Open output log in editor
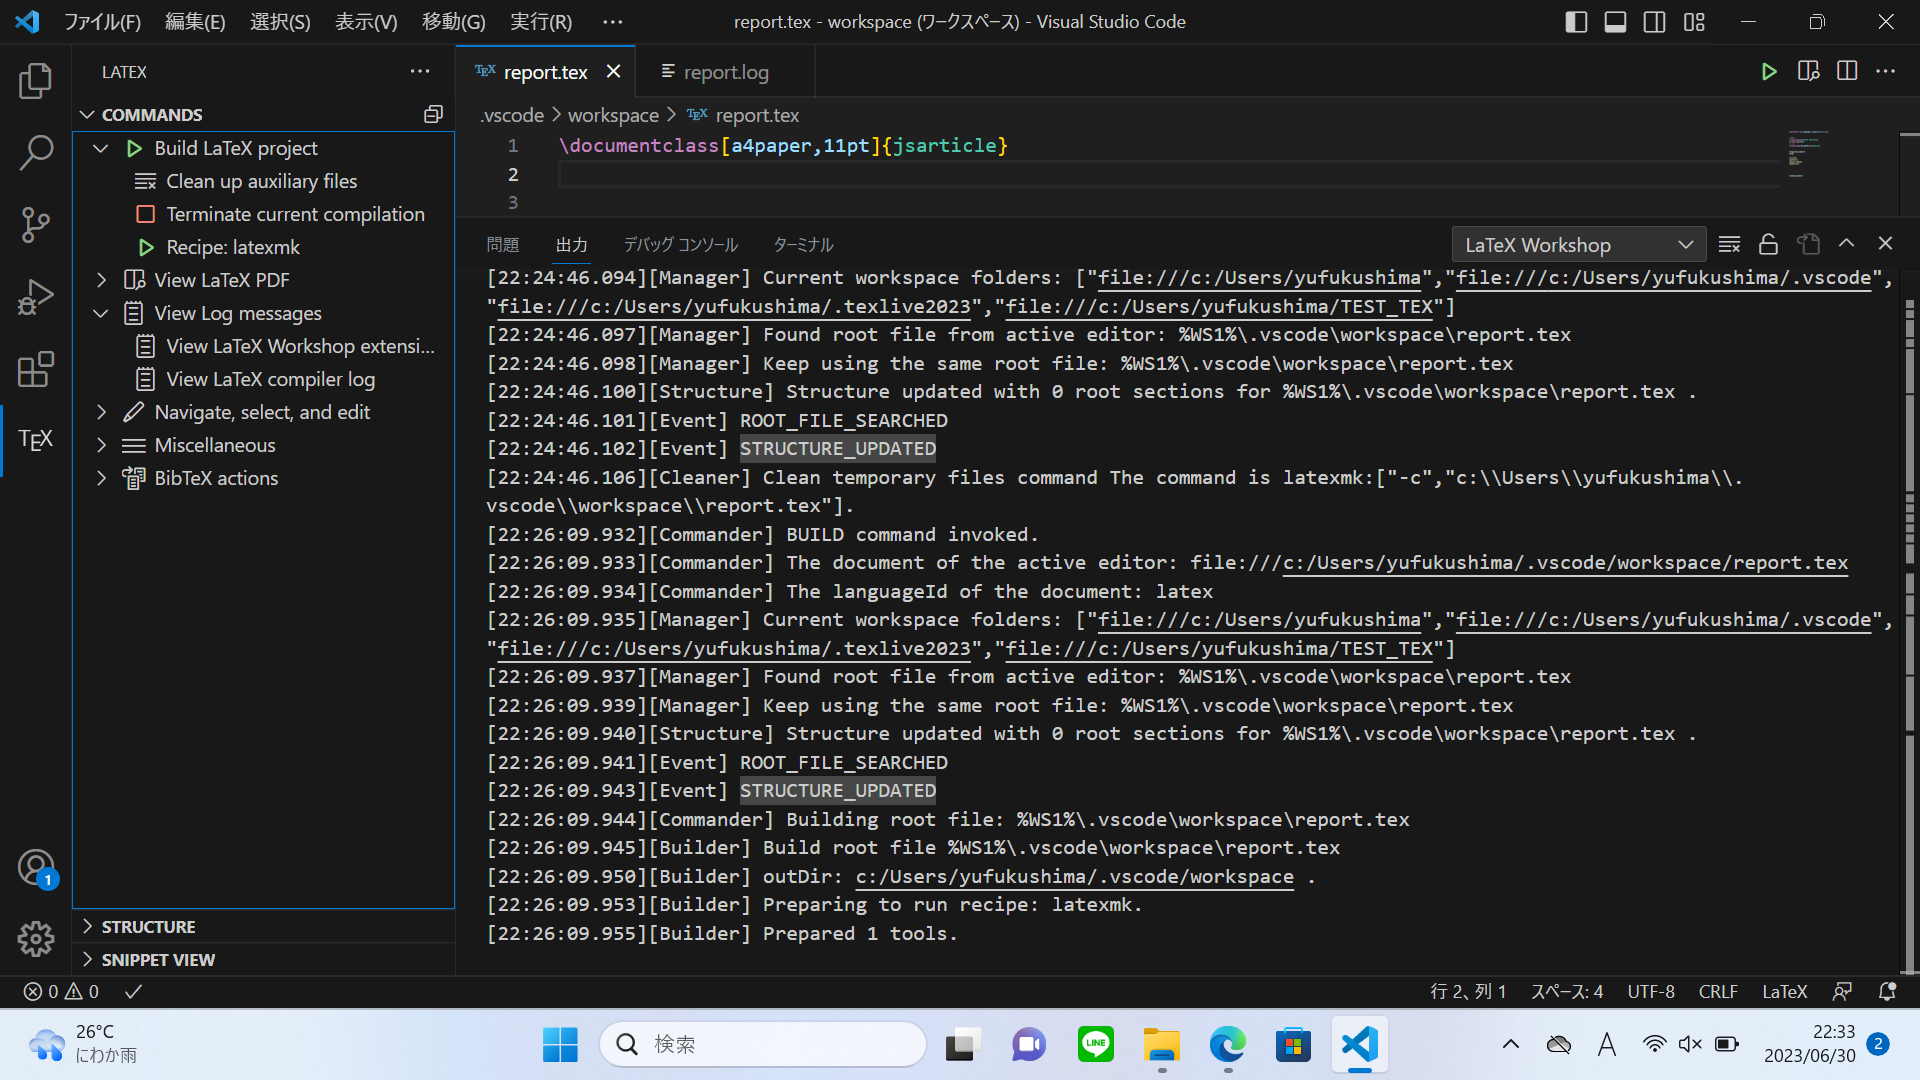Screen dimensions: 1920x1080 point(1808,244)
